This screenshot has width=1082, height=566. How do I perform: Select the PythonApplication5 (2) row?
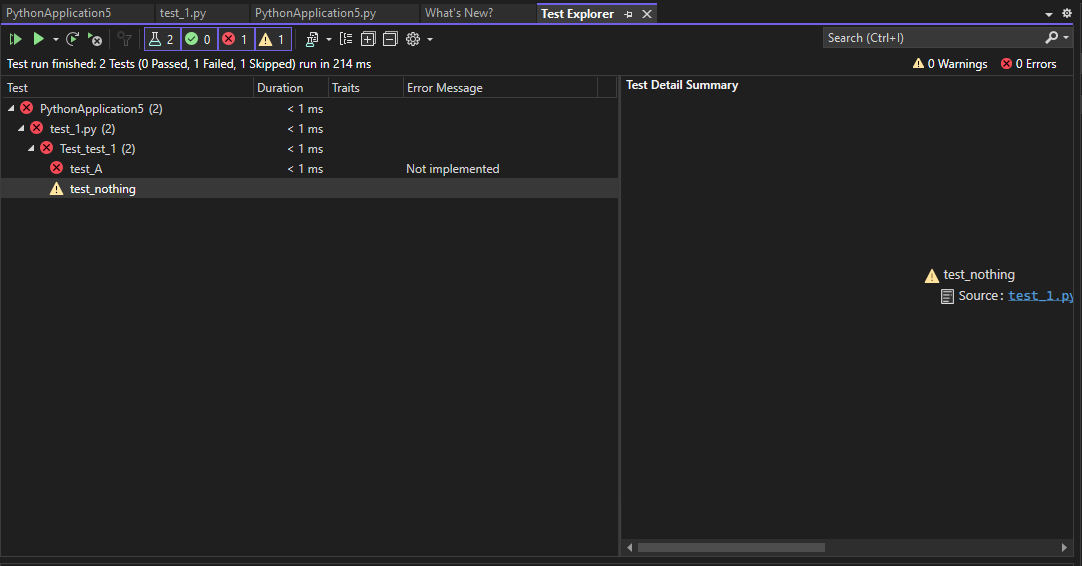pyautogui.click(x=309, y=108)
